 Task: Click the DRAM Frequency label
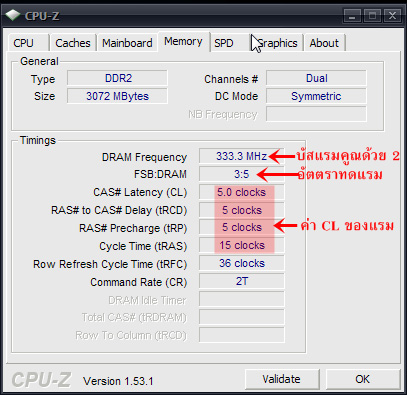coord(144,157)
